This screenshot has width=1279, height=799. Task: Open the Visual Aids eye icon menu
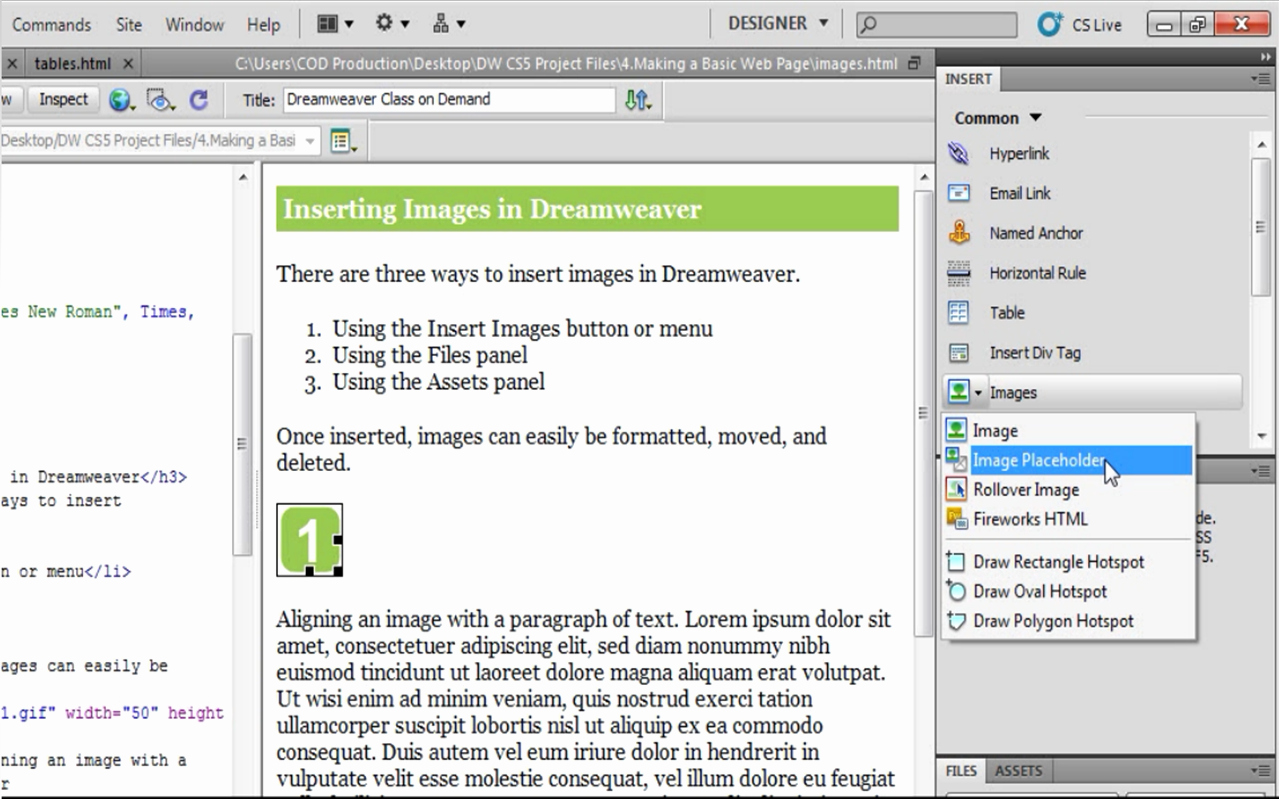[161, 100]
